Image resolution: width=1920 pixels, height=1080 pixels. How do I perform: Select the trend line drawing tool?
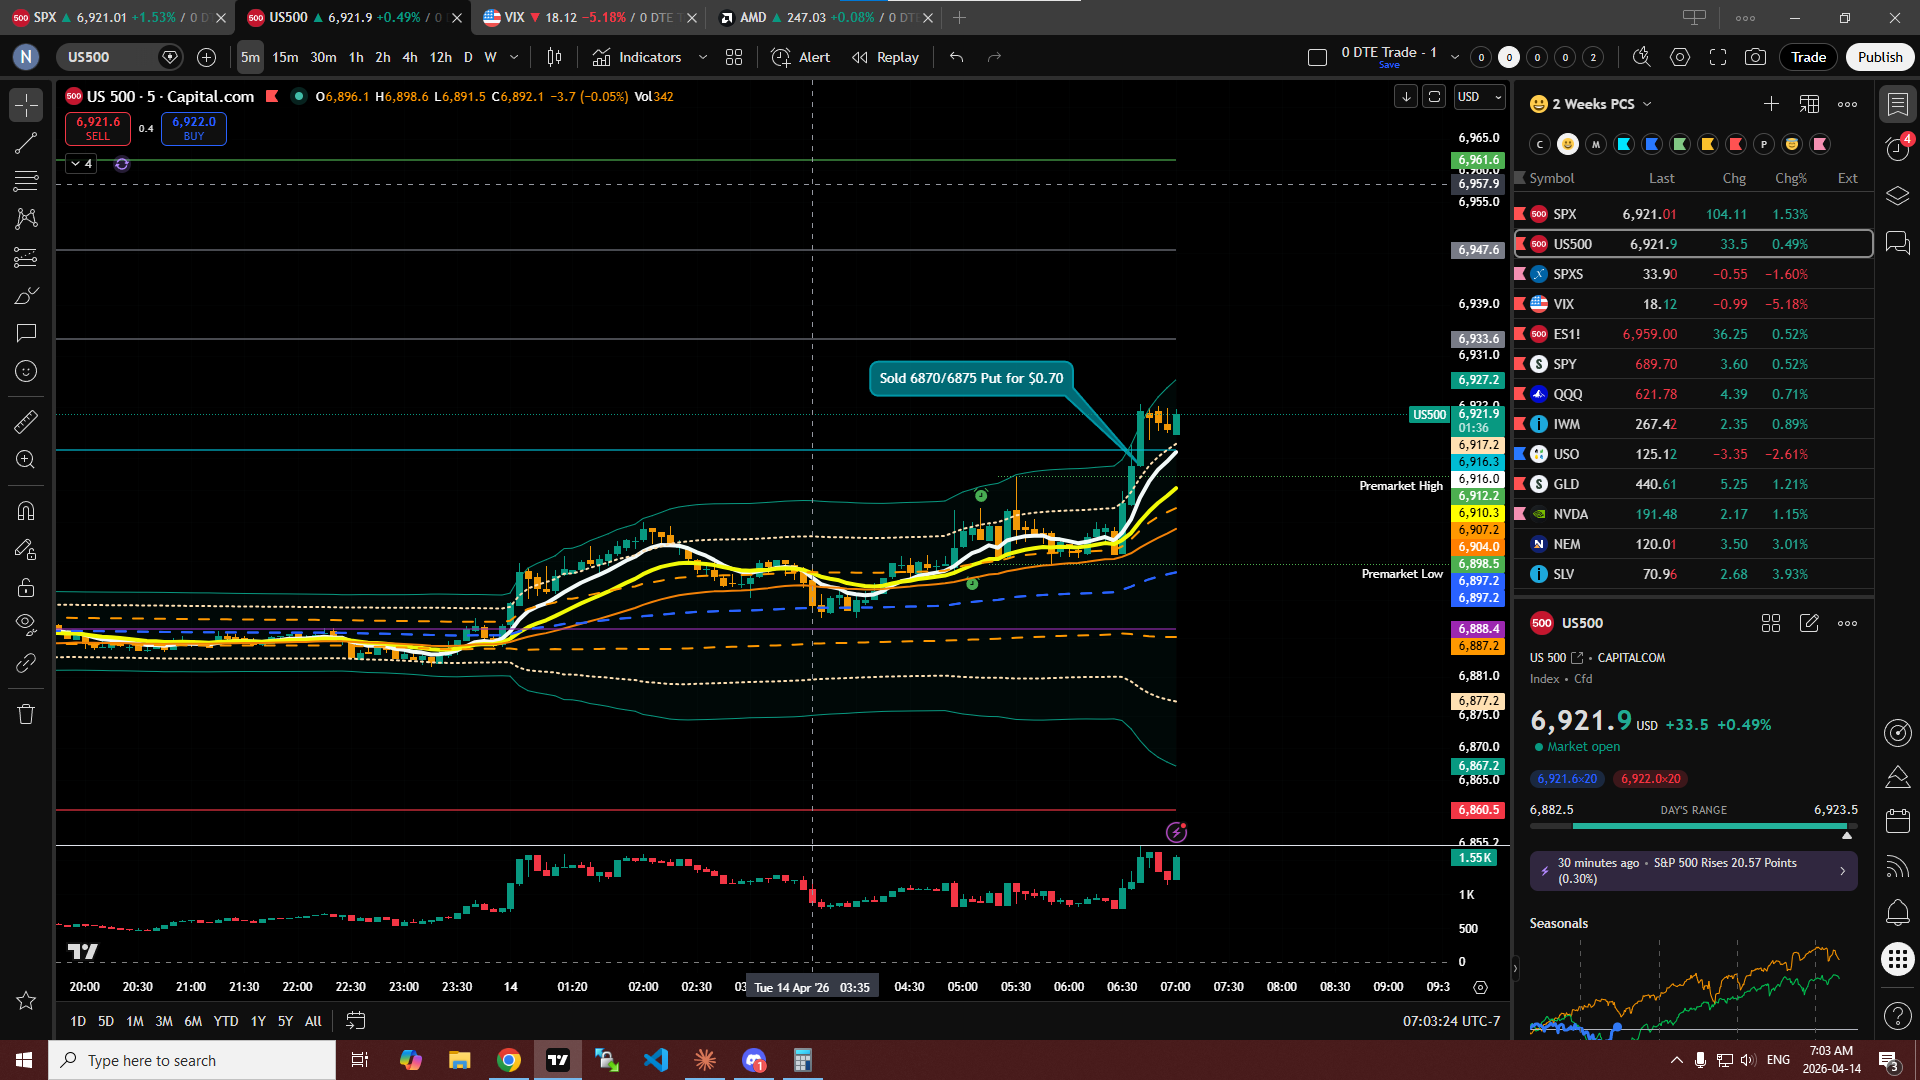coord(26,143)
